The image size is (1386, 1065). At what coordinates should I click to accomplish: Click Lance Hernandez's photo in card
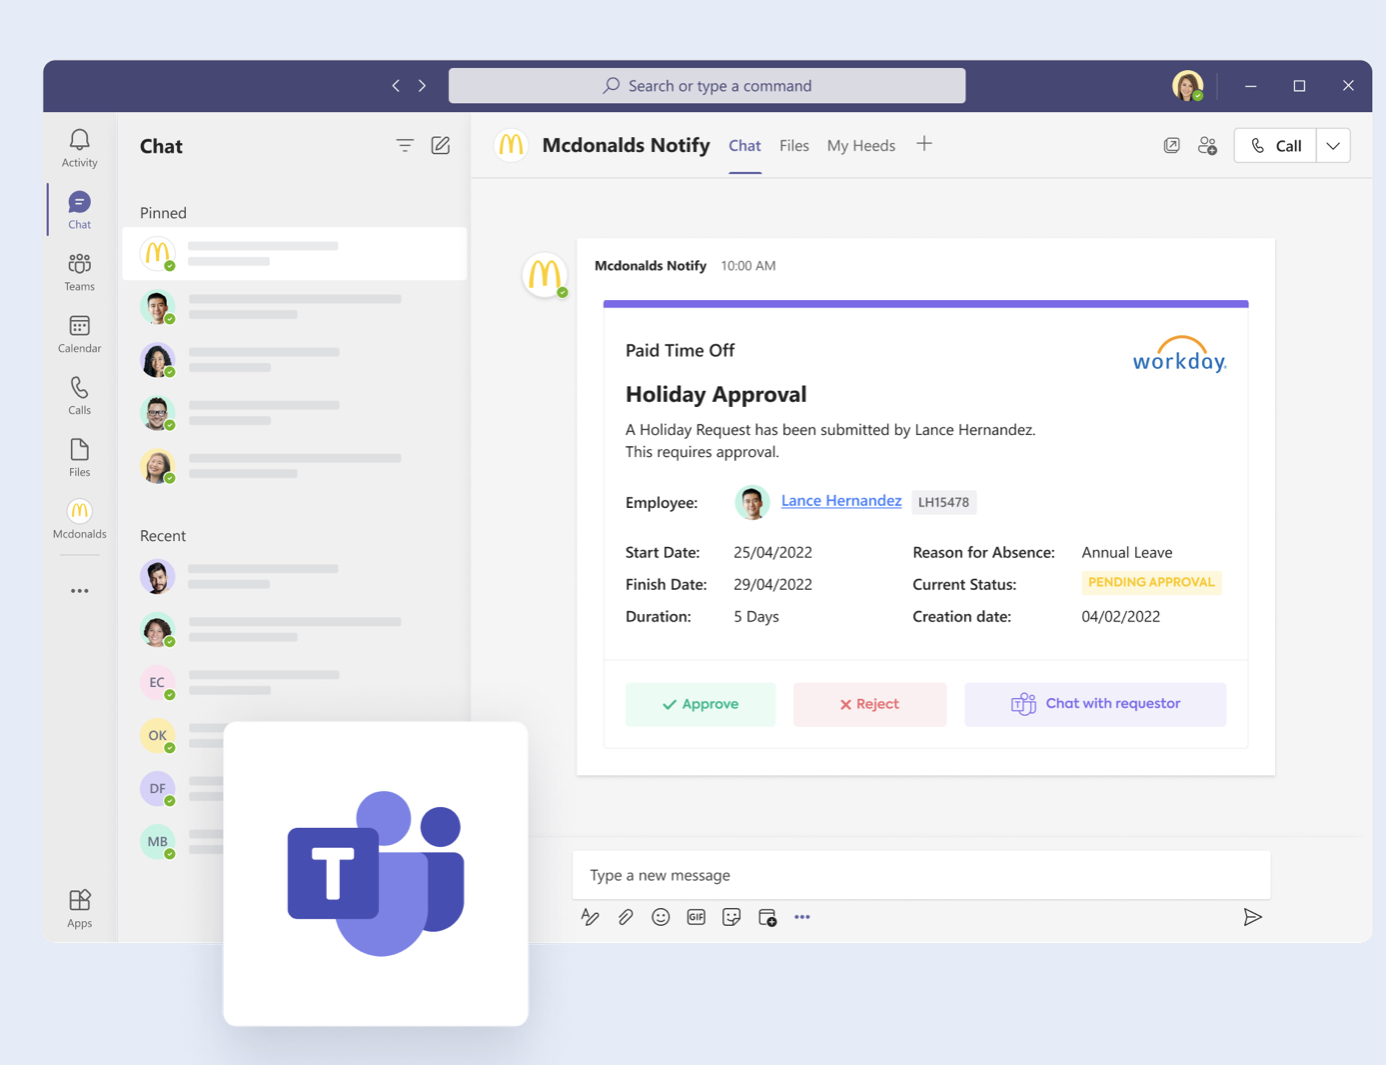[752, 502]
